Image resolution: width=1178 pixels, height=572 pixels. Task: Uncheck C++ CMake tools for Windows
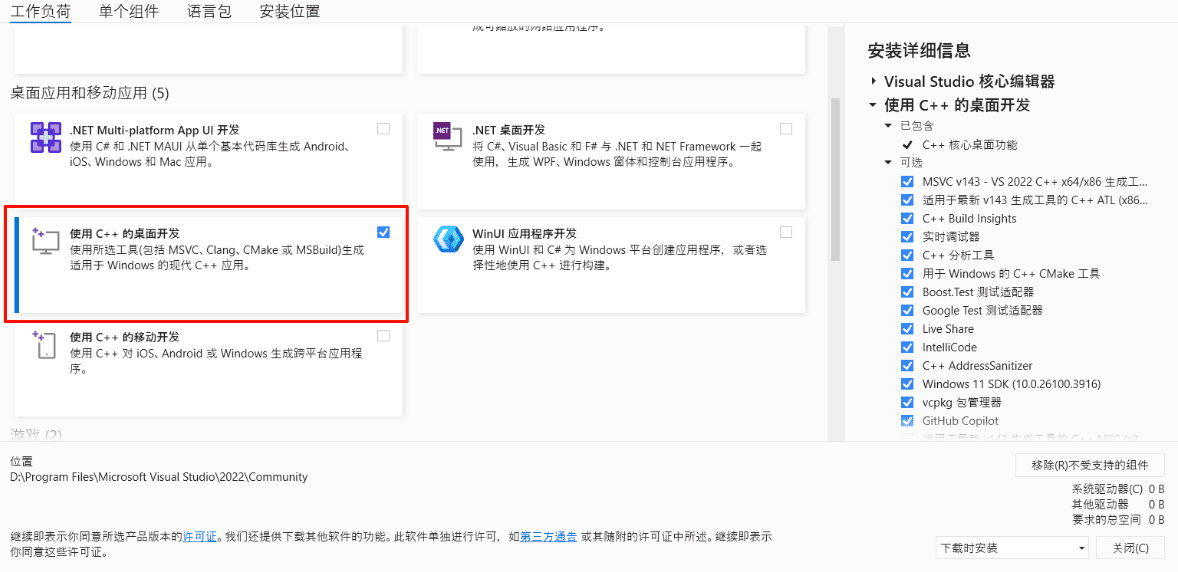pos(908,274)
